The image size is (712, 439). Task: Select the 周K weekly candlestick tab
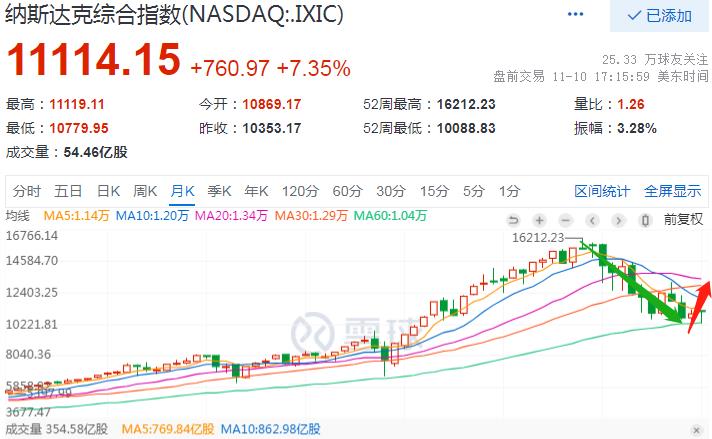coord(145,191)
